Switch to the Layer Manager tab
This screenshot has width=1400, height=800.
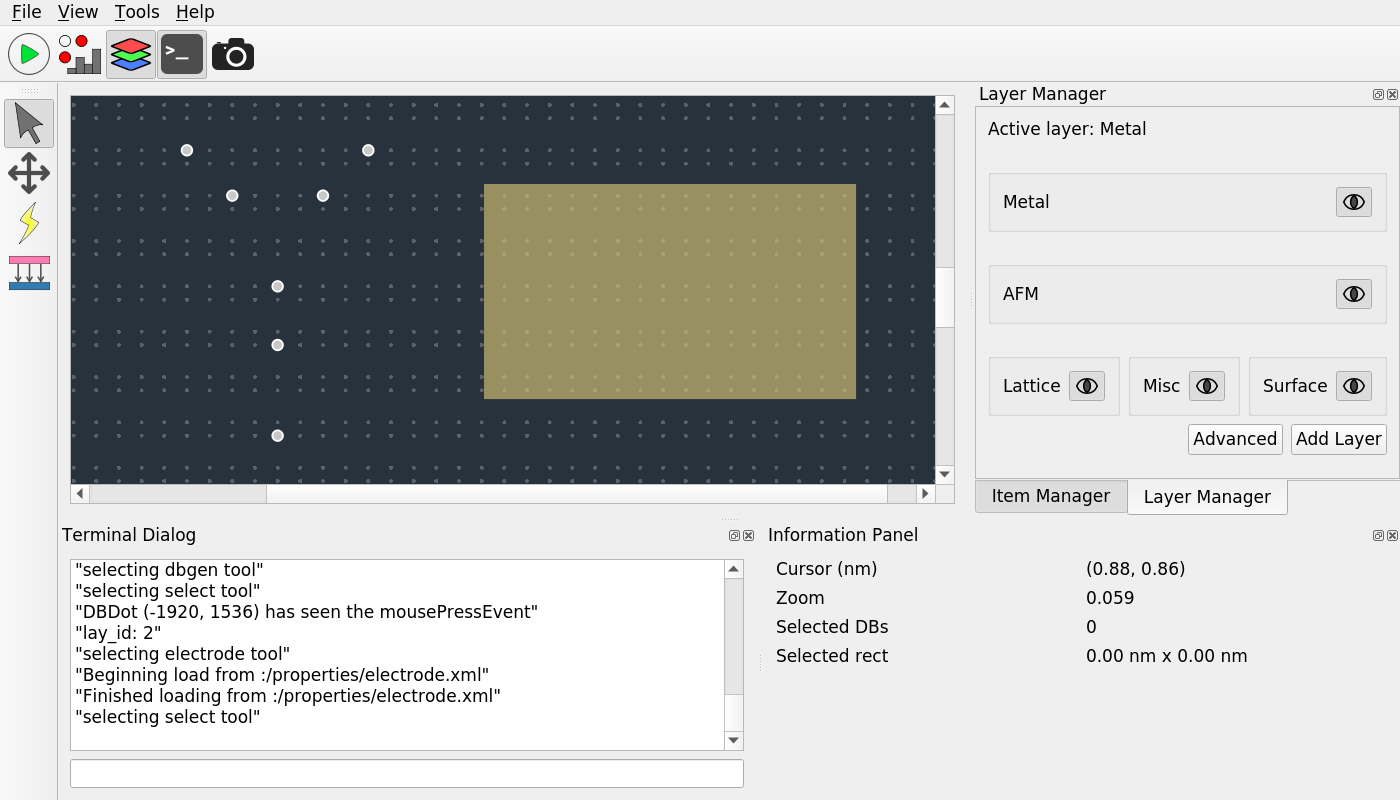pyautogui.click(x=1207, y=497)
